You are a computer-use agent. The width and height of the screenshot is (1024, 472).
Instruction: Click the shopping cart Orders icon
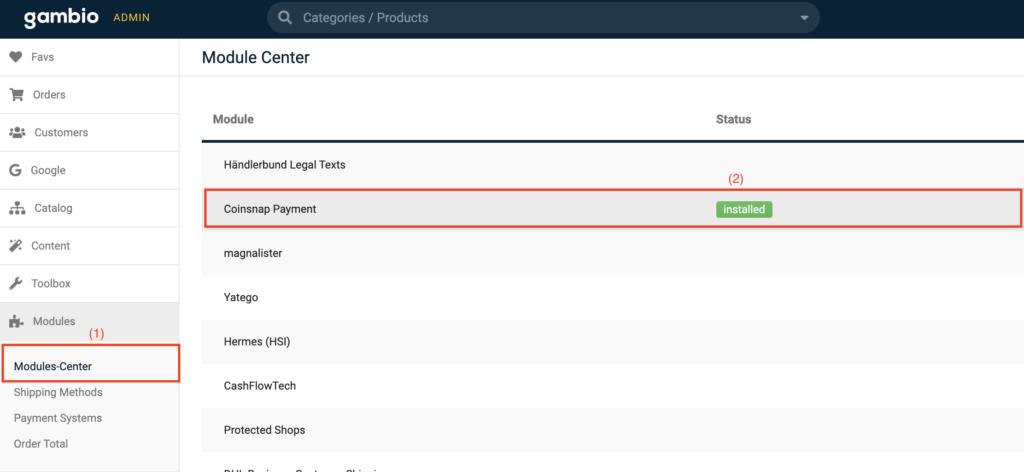[16, 95]
